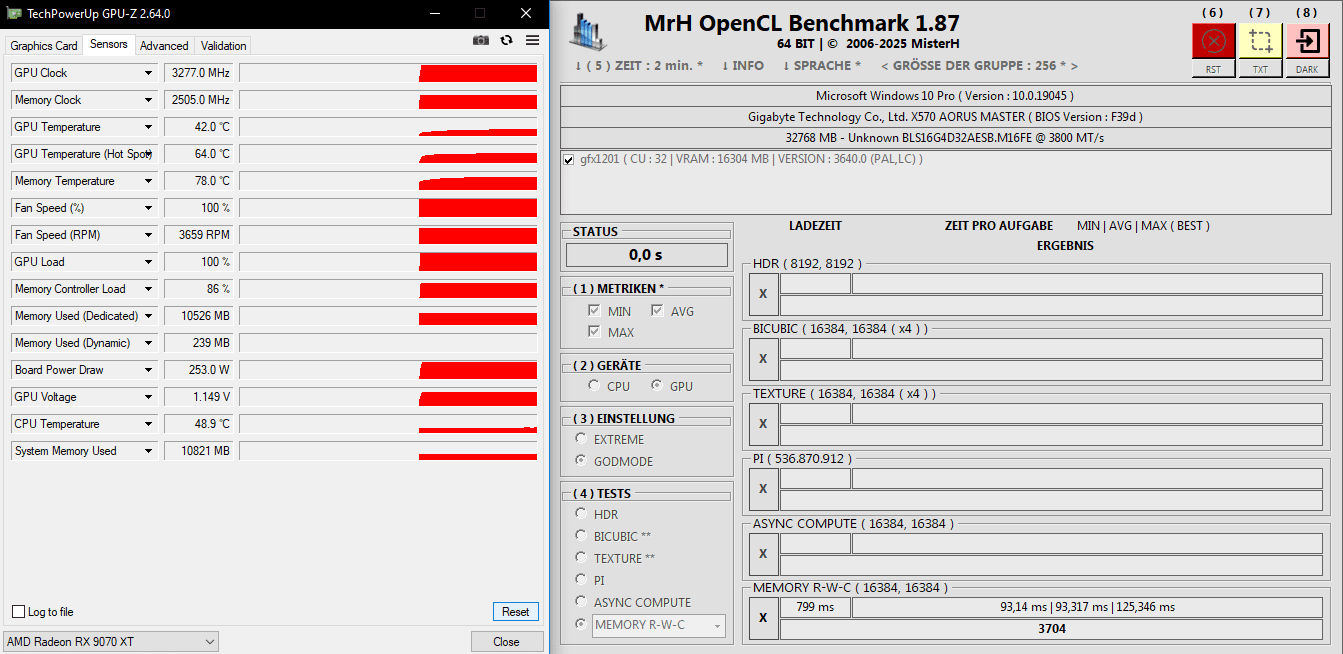Viewport: 1343px width, 654px height.
Task: Increase group size with the > arrow
Action: 1074,66
